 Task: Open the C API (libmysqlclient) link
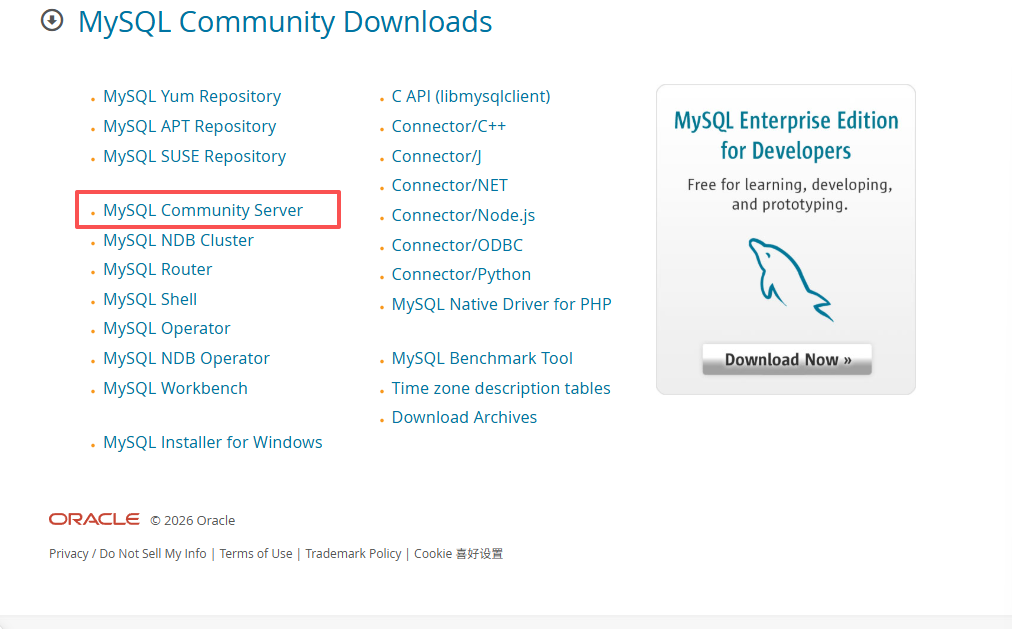tap(471, 96)
